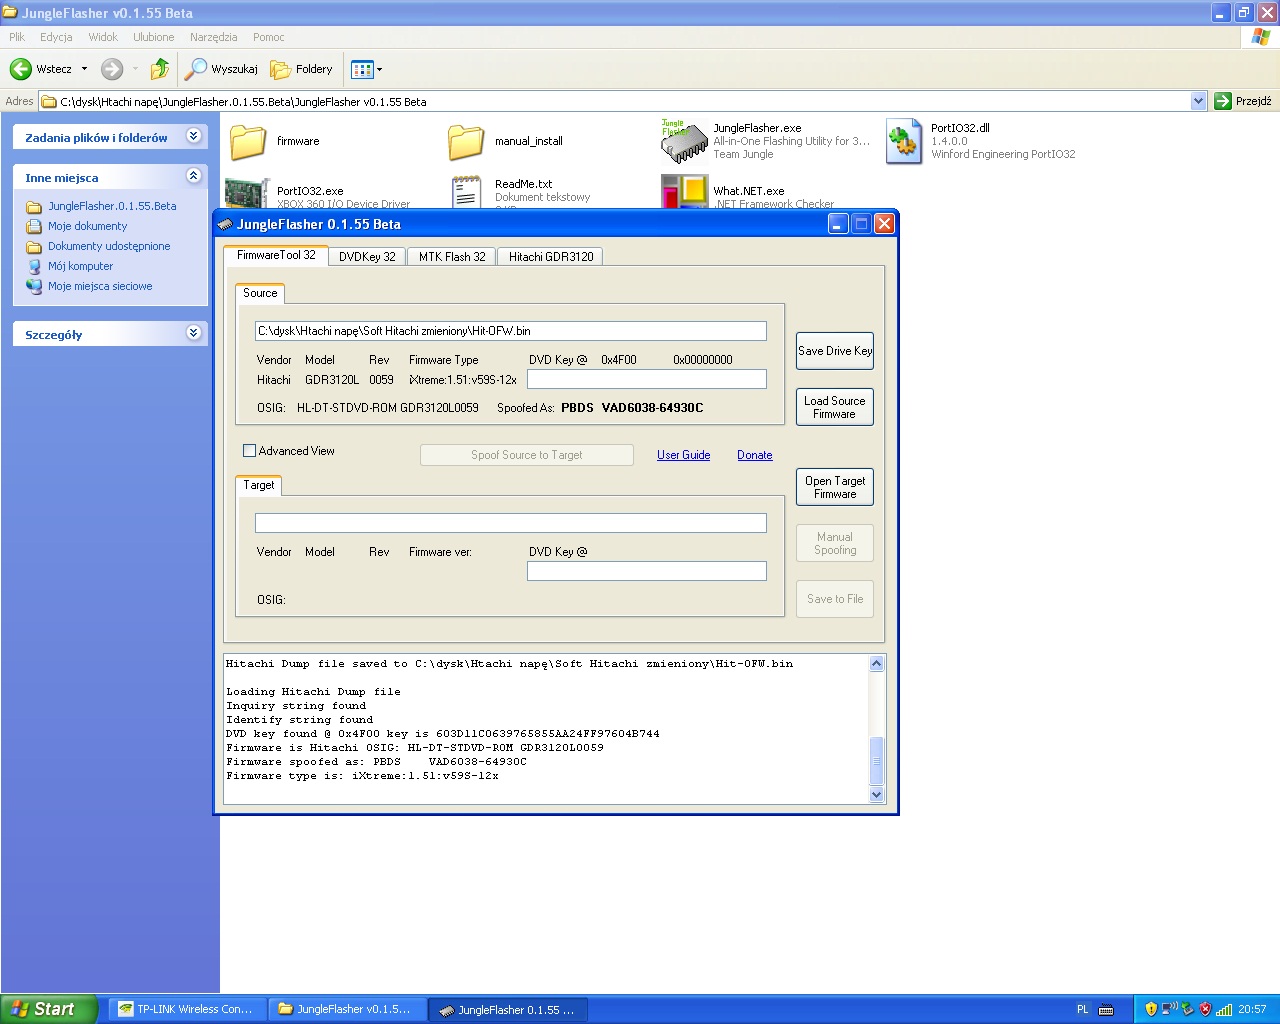Open Mój komputer in side panel
The image size is (1280, 1024).
click(81, 266)
